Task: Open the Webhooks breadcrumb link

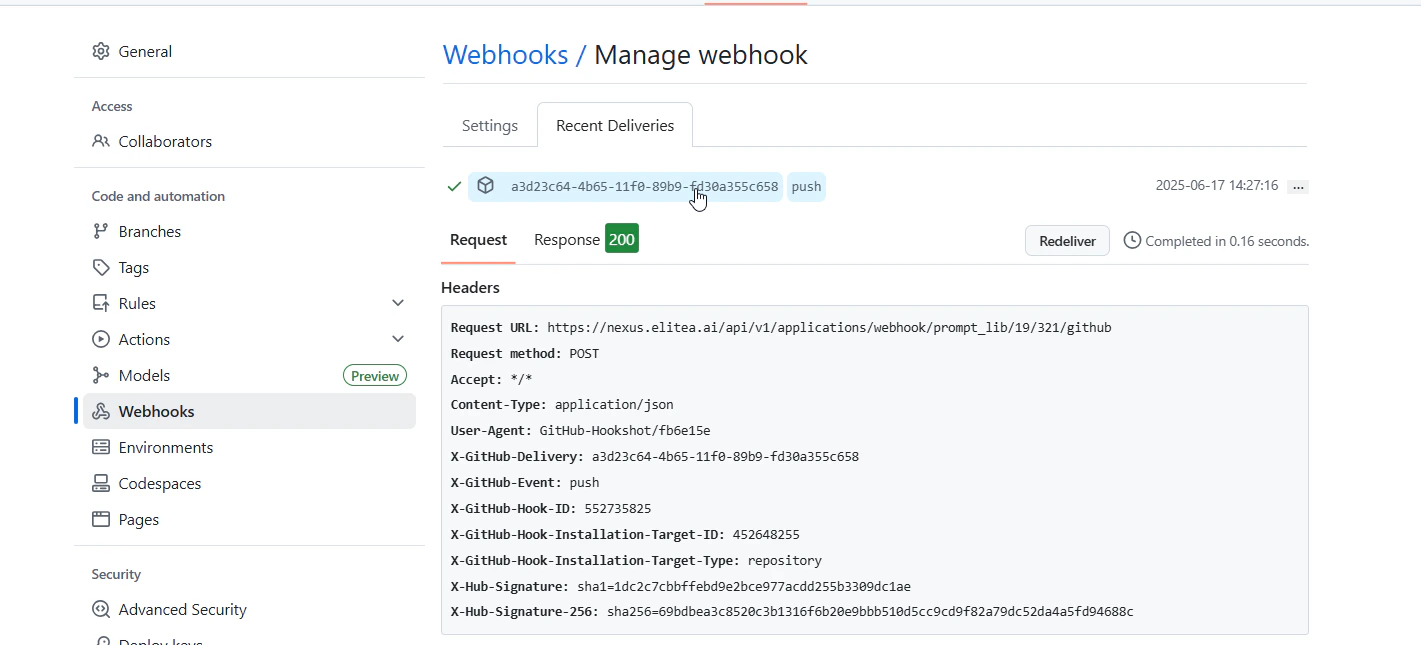Action: tap(505, 55)
